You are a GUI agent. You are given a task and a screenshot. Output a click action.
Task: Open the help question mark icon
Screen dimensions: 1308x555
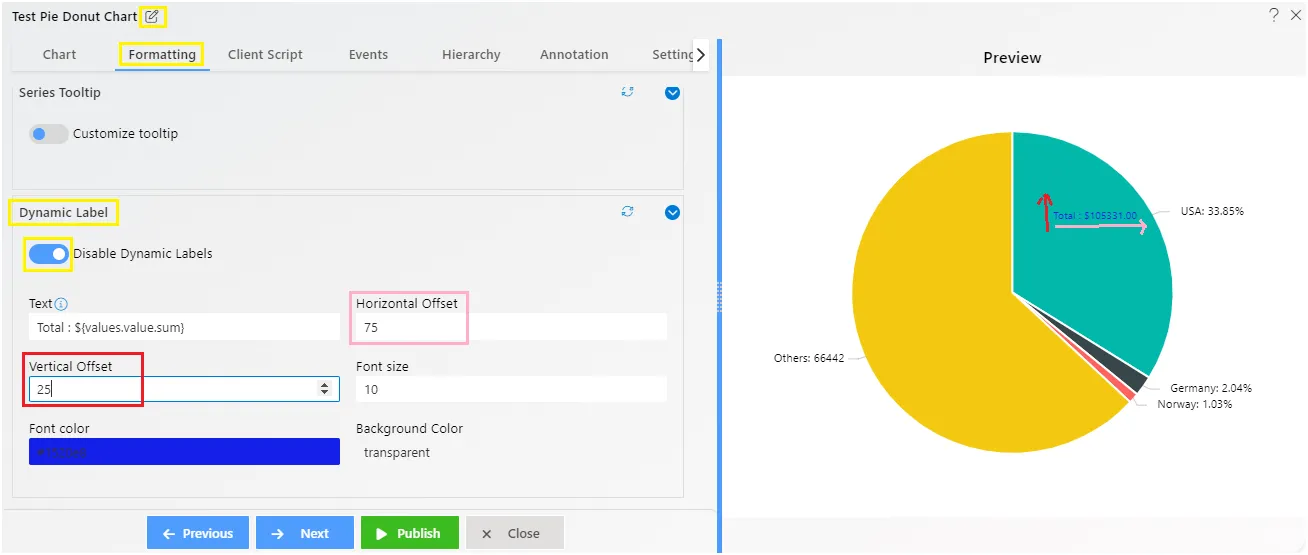click(1274, 15)
